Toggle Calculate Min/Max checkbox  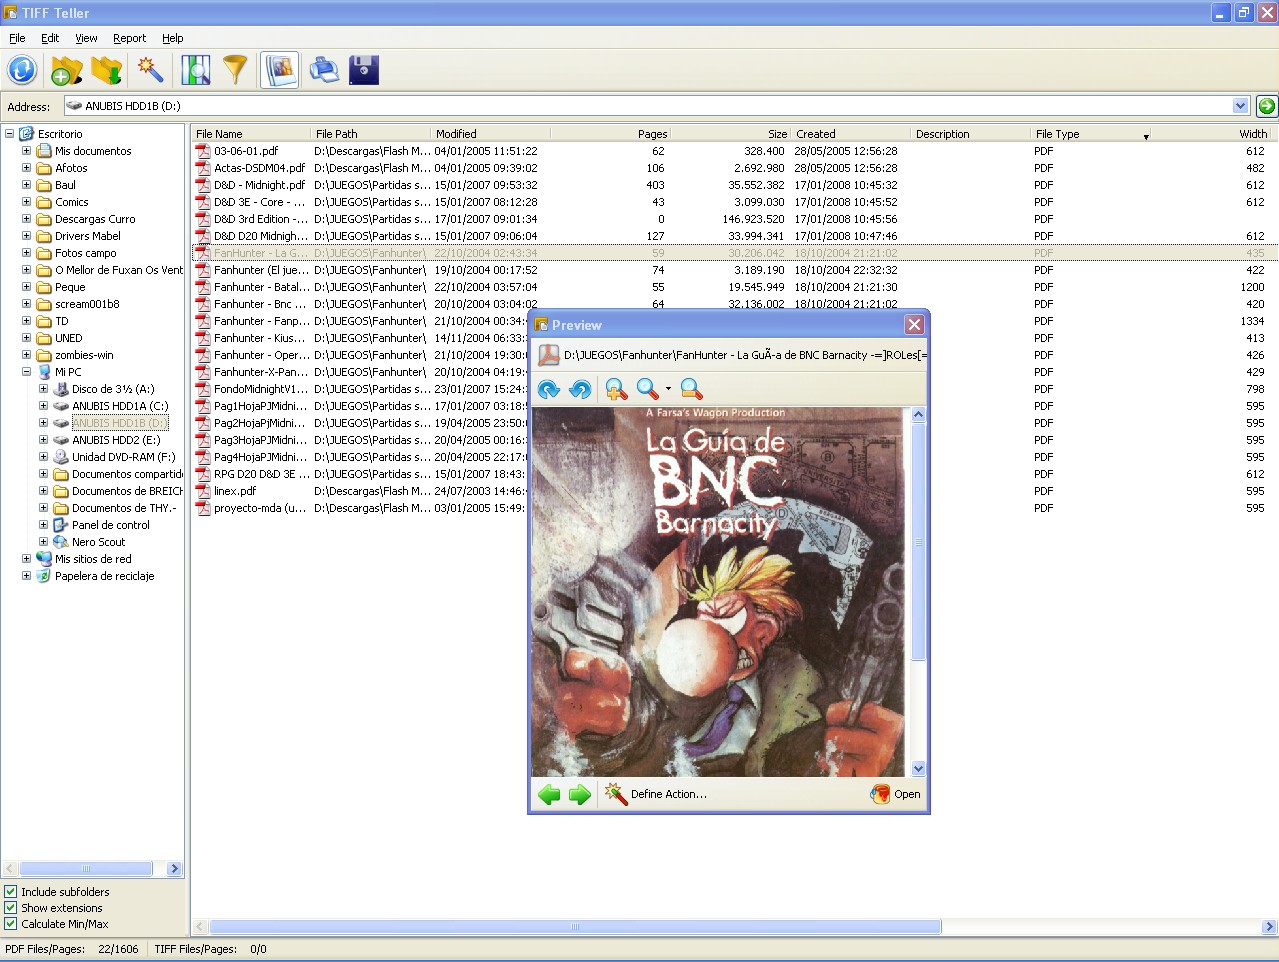(11, 924)
